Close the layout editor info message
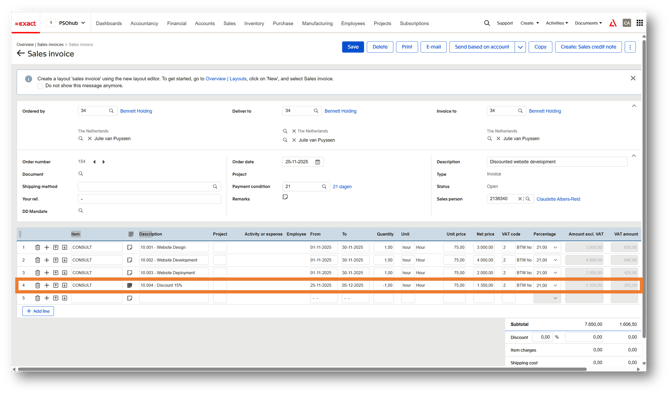This screenshot has height=395, width=670. coord(633,78)
